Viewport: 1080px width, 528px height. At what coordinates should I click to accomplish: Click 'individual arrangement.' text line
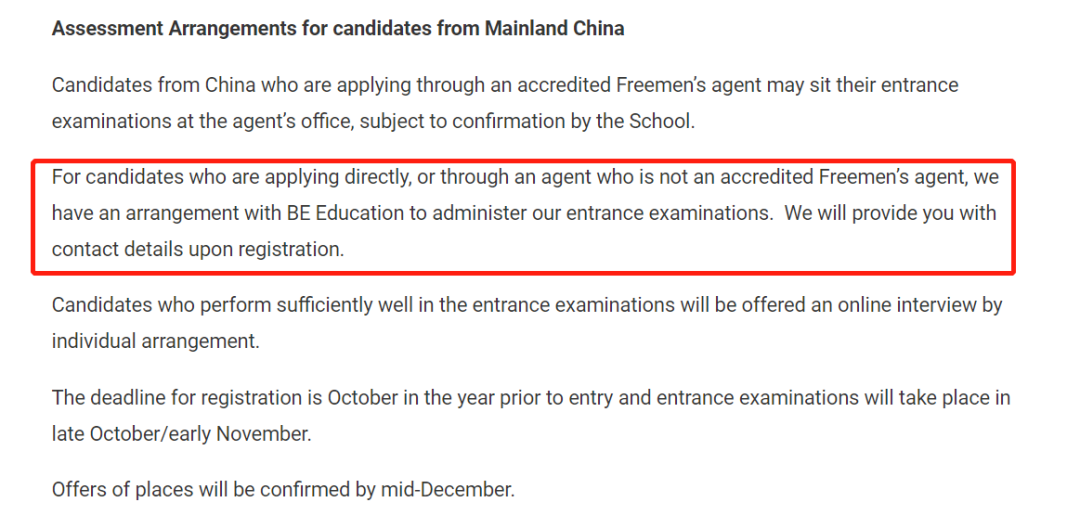coord(156,341)
